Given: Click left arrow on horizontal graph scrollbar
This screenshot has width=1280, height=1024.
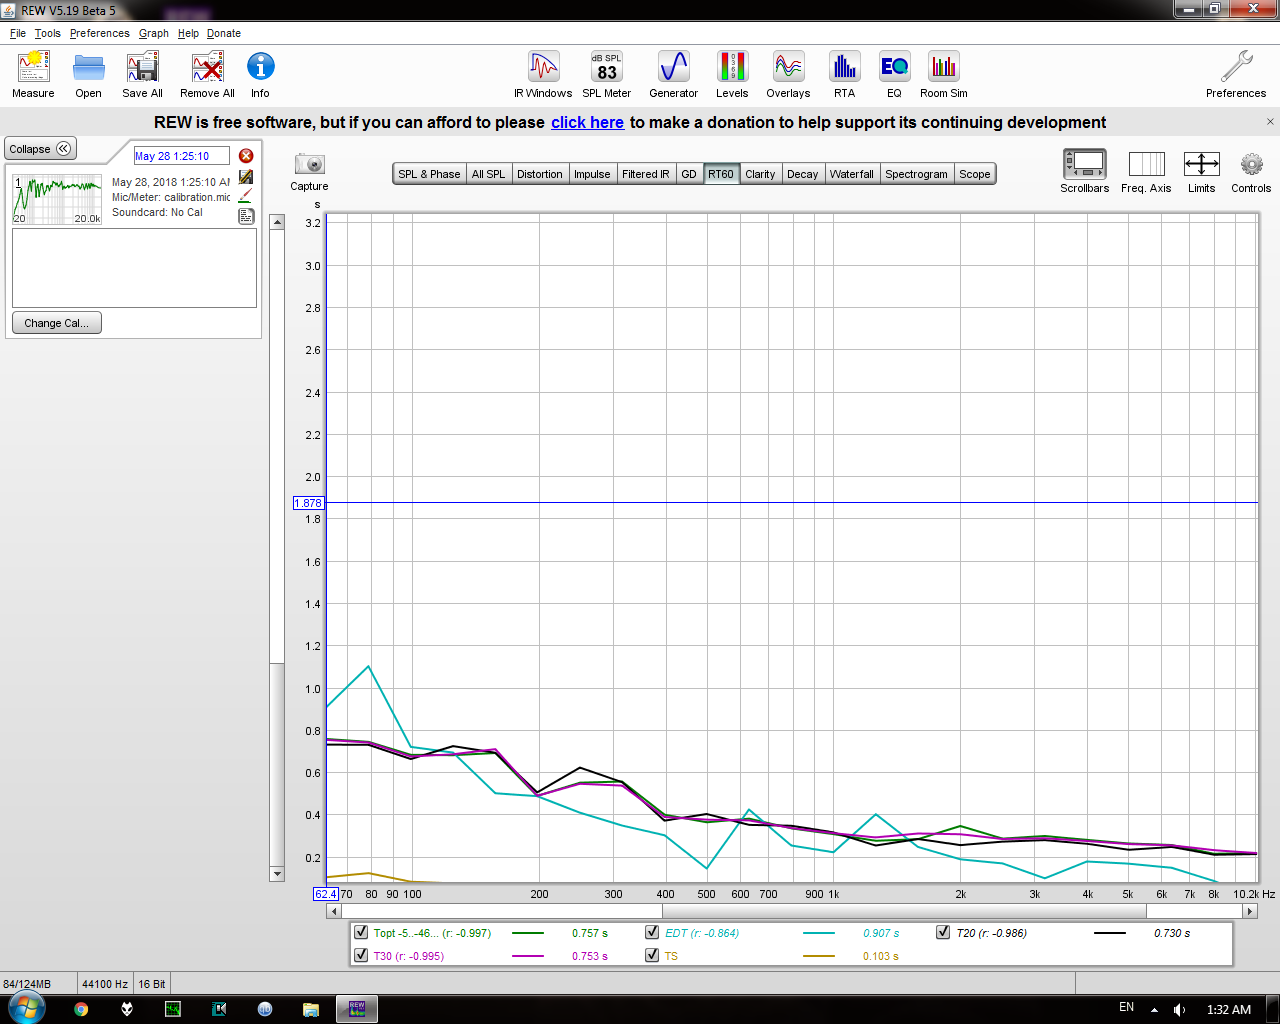Looking at the screenshot, I should point(334,911).
